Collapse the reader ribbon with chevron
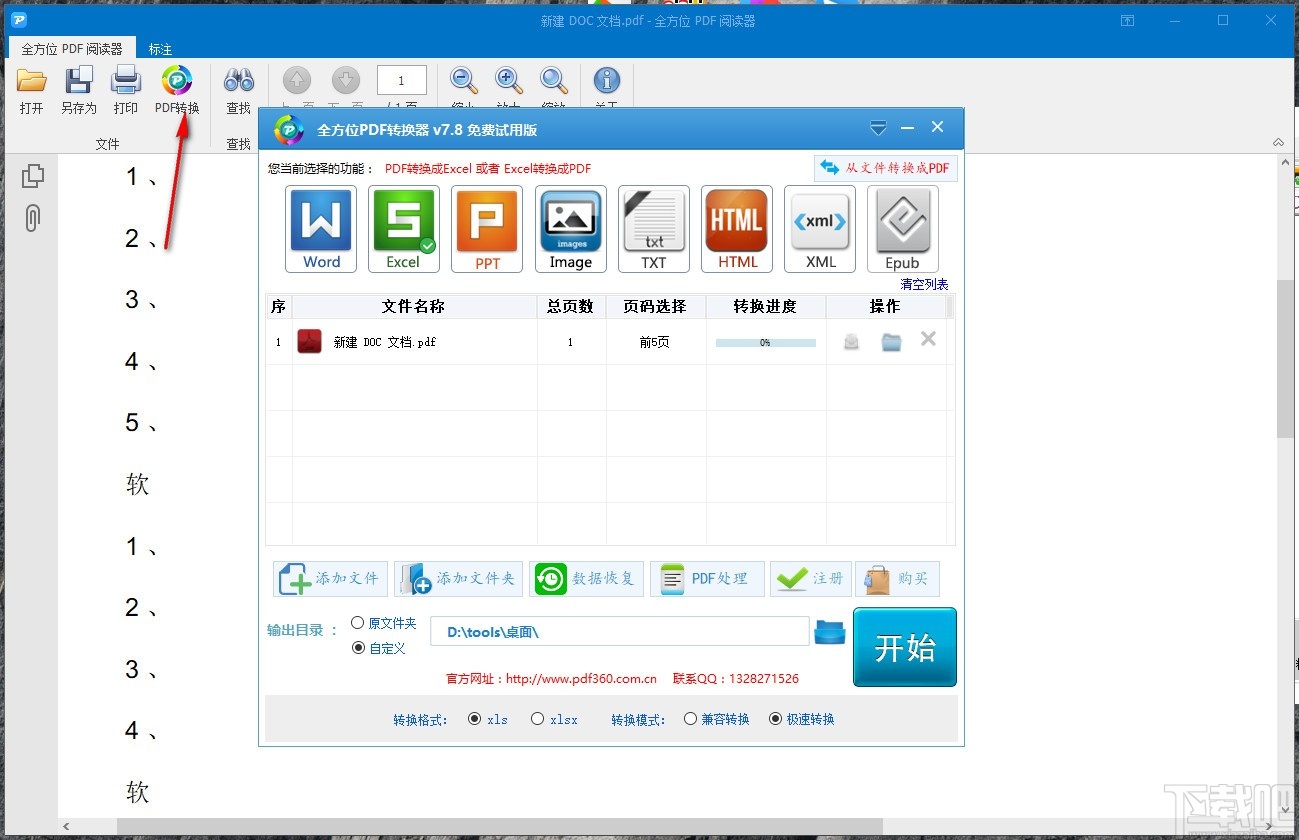Viewport: 1299px width, 840px height. (1278, 143)
